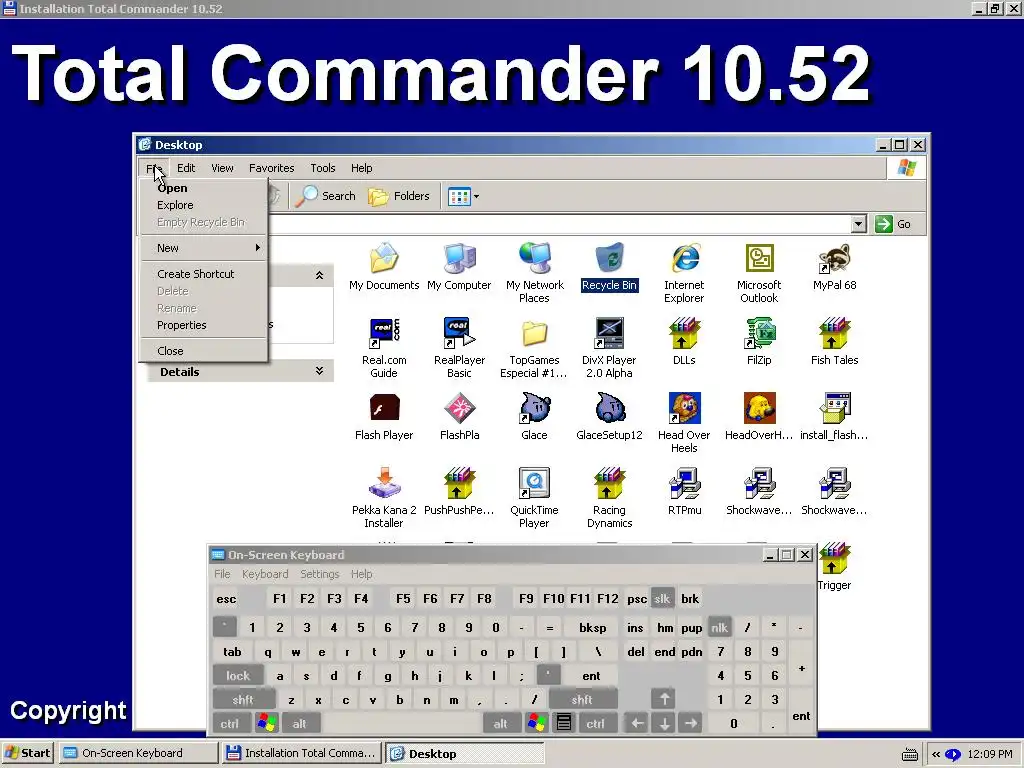Open the address bar dropdown arrow

859,224
